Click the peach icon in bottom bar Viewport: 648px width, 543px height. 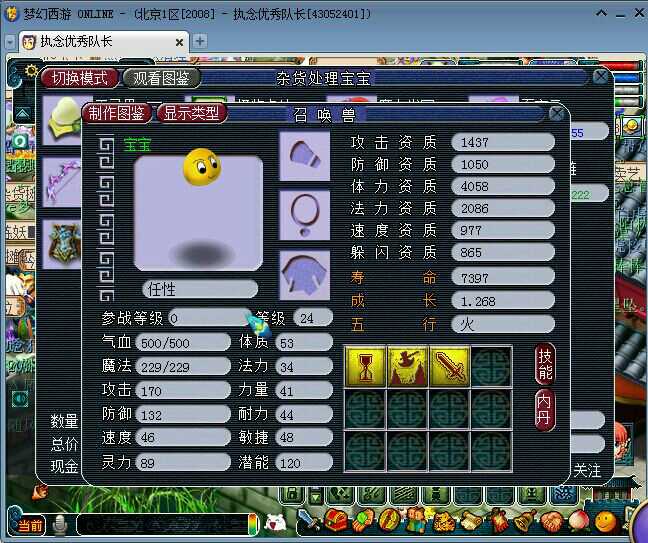point(579,521)
